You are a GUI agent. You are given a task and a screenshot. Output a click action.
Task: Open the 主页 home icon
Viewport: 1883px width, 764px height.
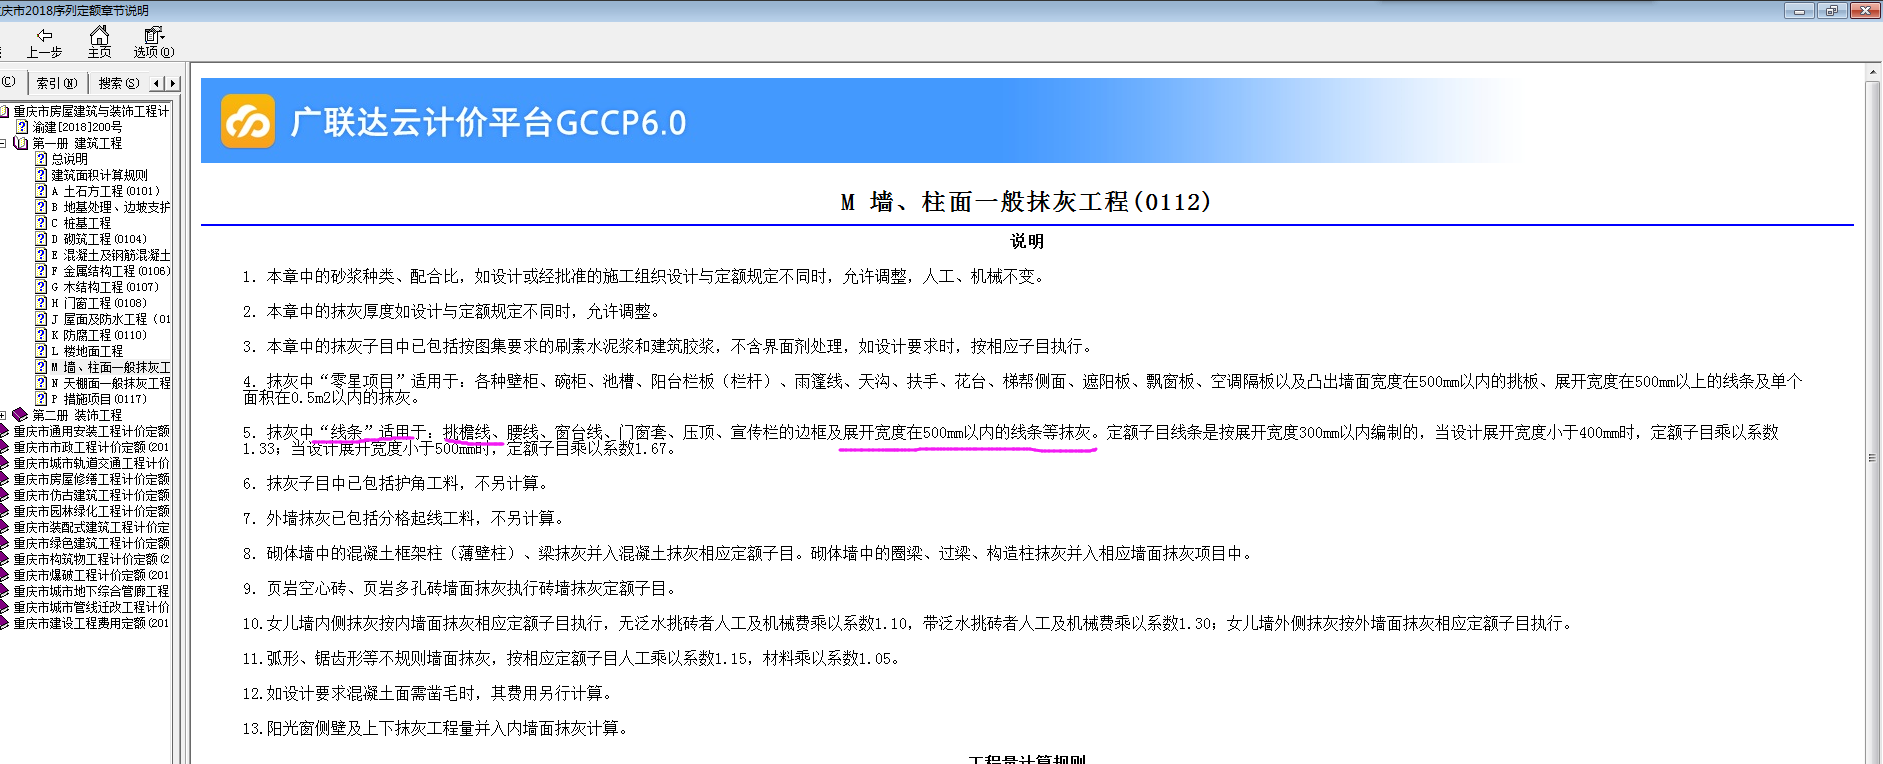tap(99, 42)
